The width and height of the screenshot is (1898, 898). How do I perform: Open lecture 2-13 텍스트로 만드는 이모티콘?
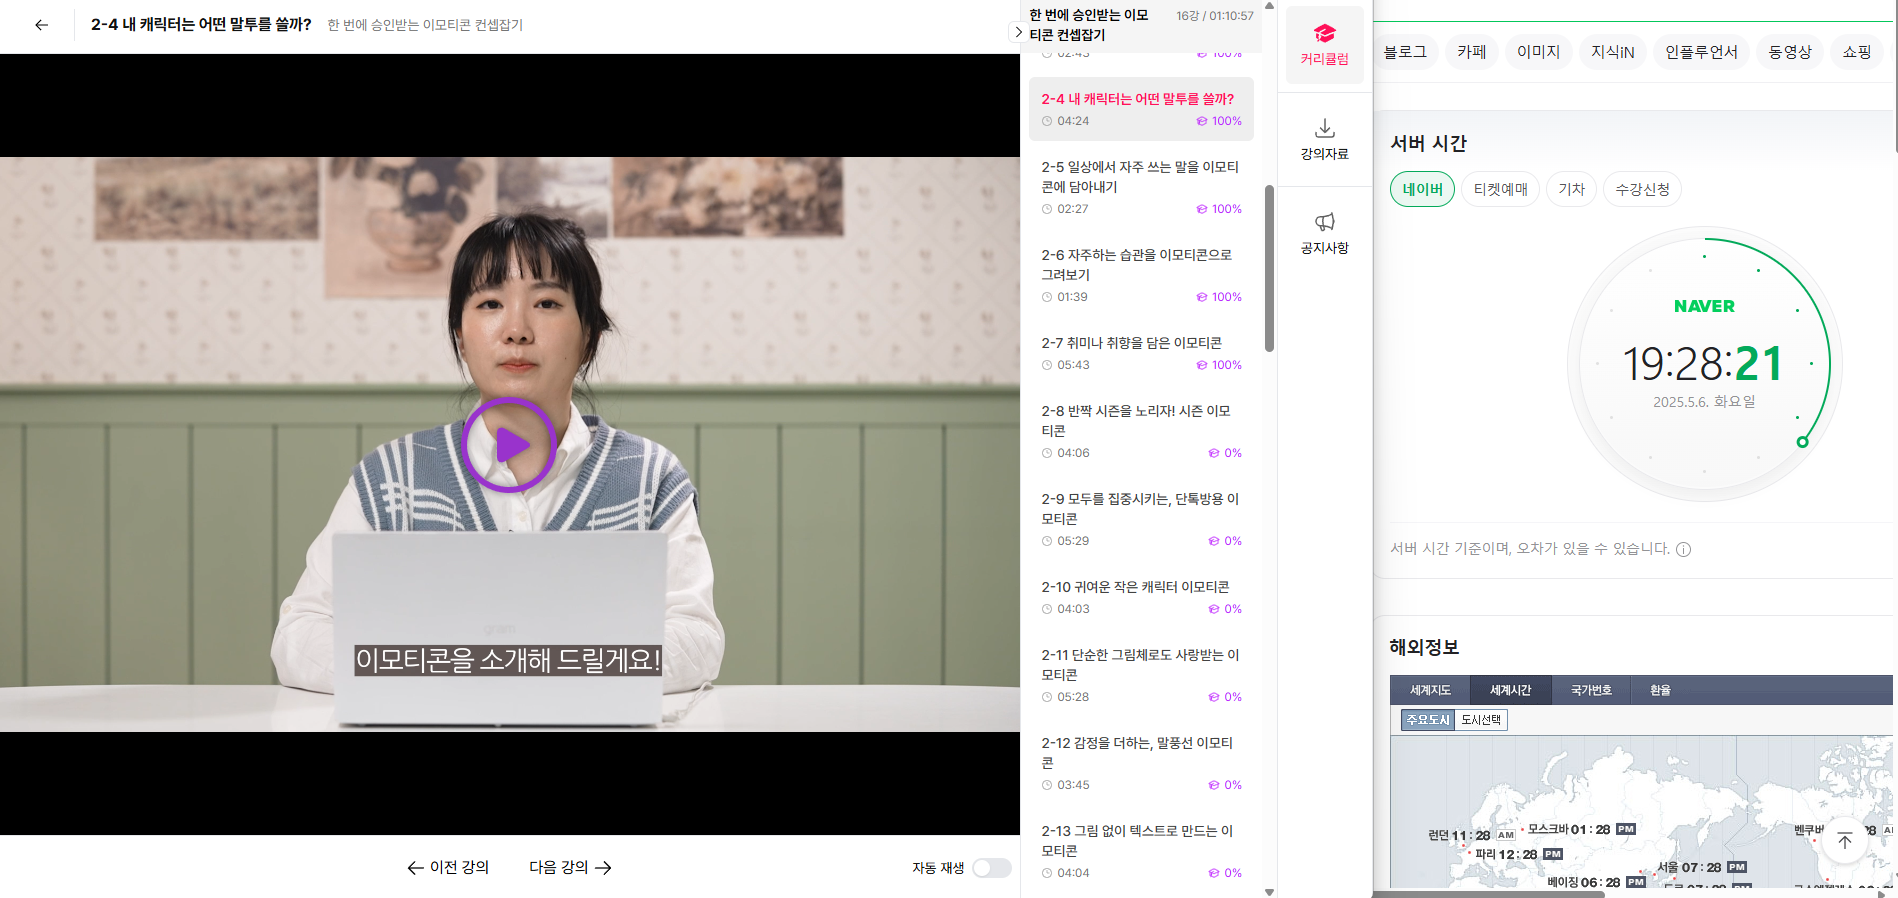coord(1141,851)
